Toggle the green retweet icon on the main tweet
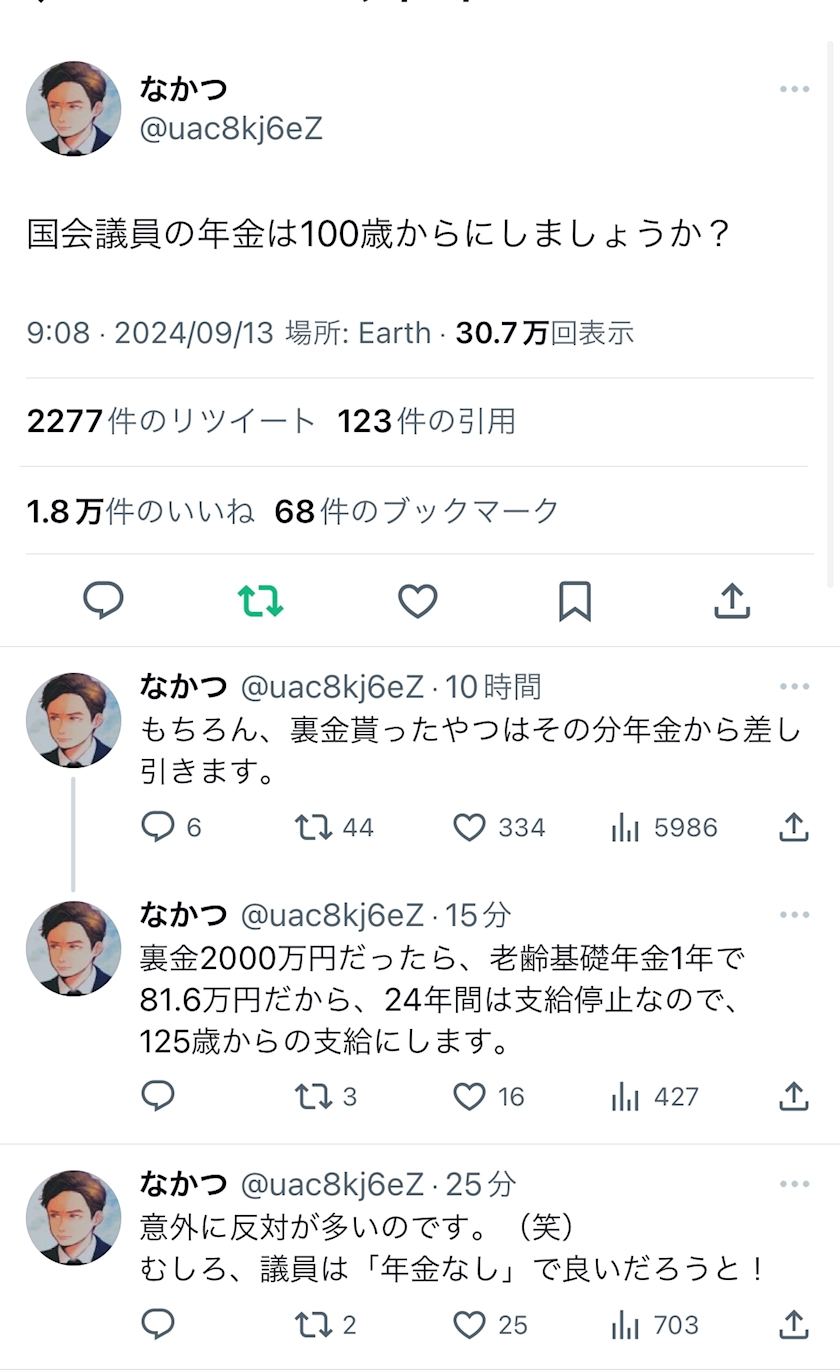840x1372 pixels. point(260,601)
